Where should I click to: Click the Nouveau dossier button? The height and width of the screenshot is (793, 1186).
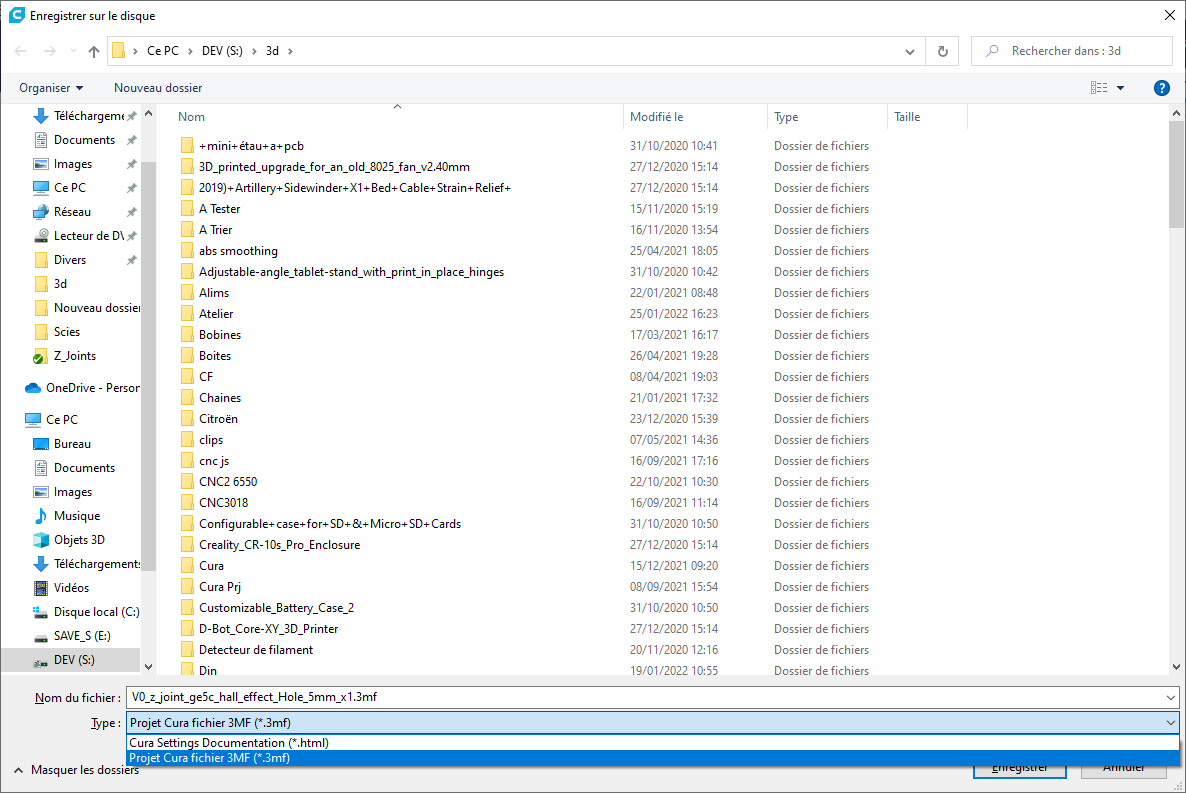[158, 88]
